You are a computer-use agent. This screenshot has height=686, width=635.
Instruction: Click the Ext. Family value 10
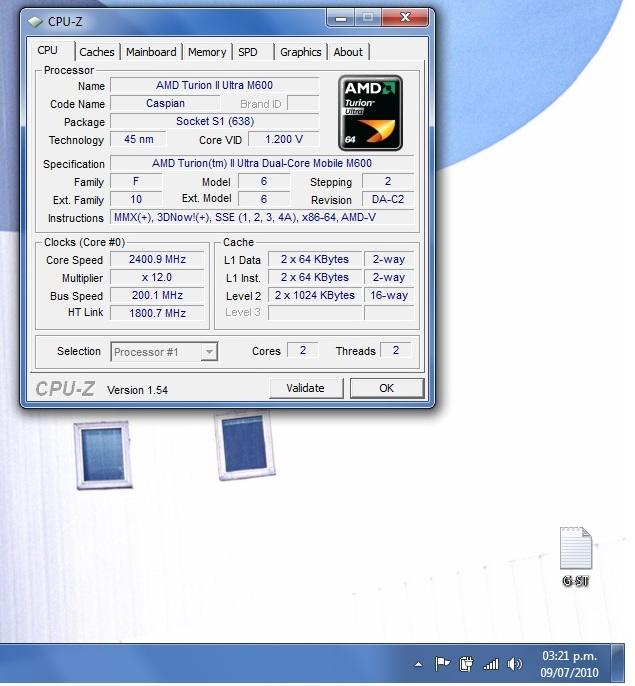(x=136, y=199)
